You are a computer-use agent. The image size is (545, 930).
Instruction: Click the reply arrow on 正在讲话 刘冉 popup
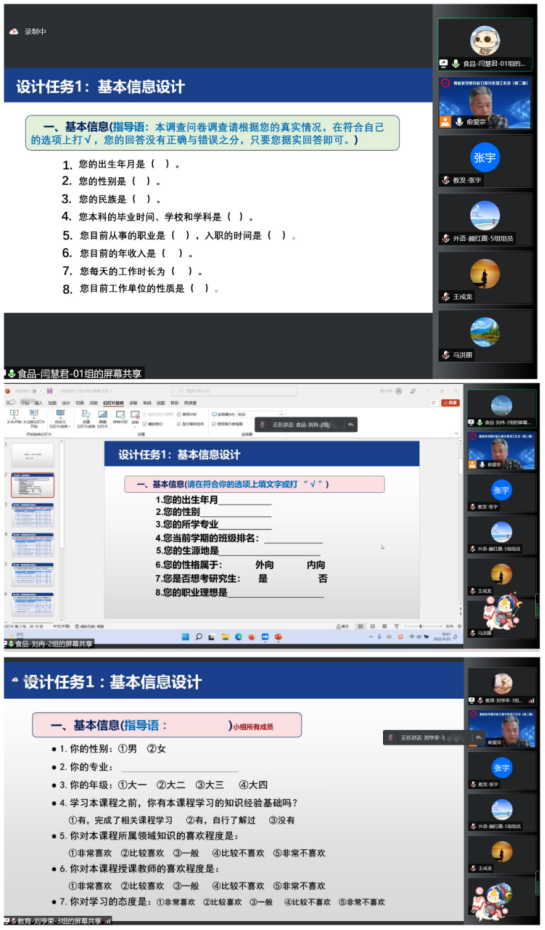tap(350, 425)
